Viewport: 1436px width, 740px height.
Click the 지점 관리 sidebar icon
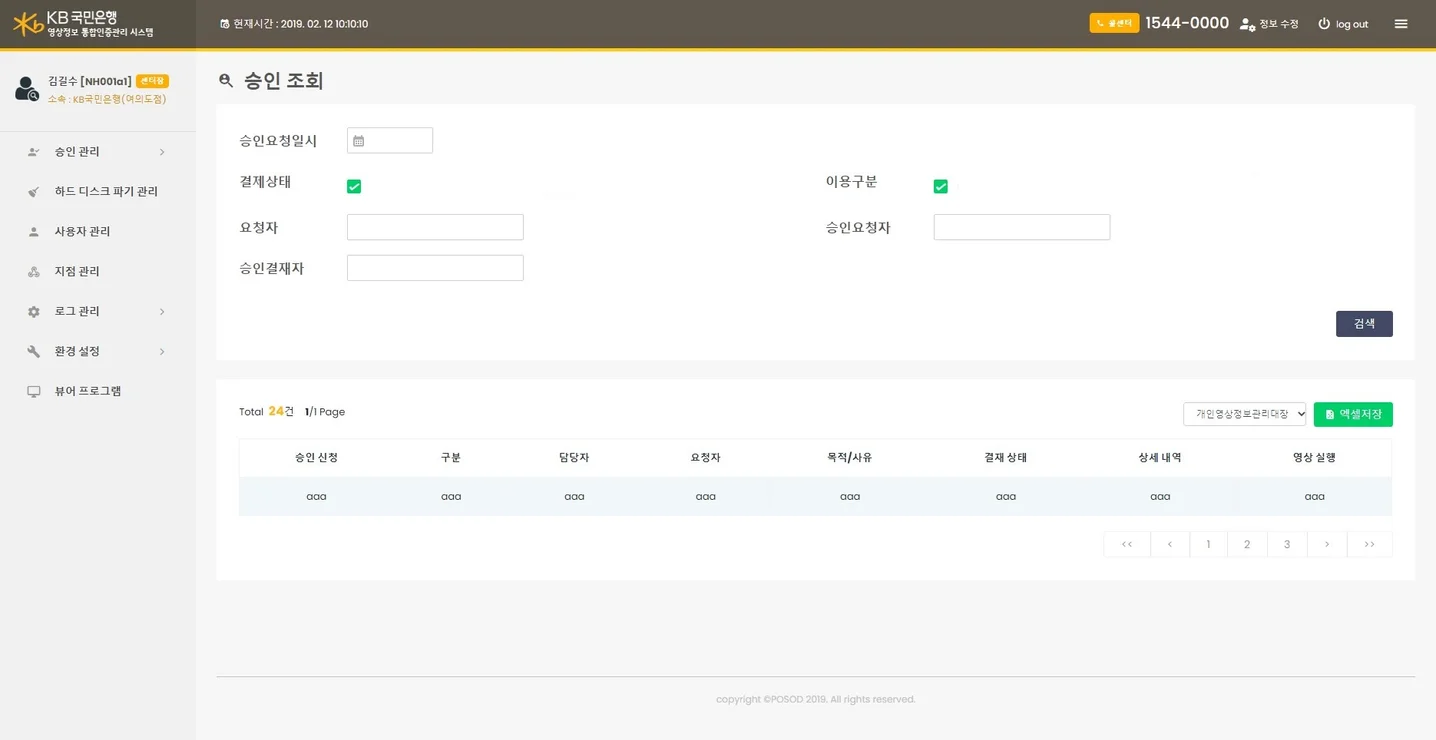tap(34, 272)
